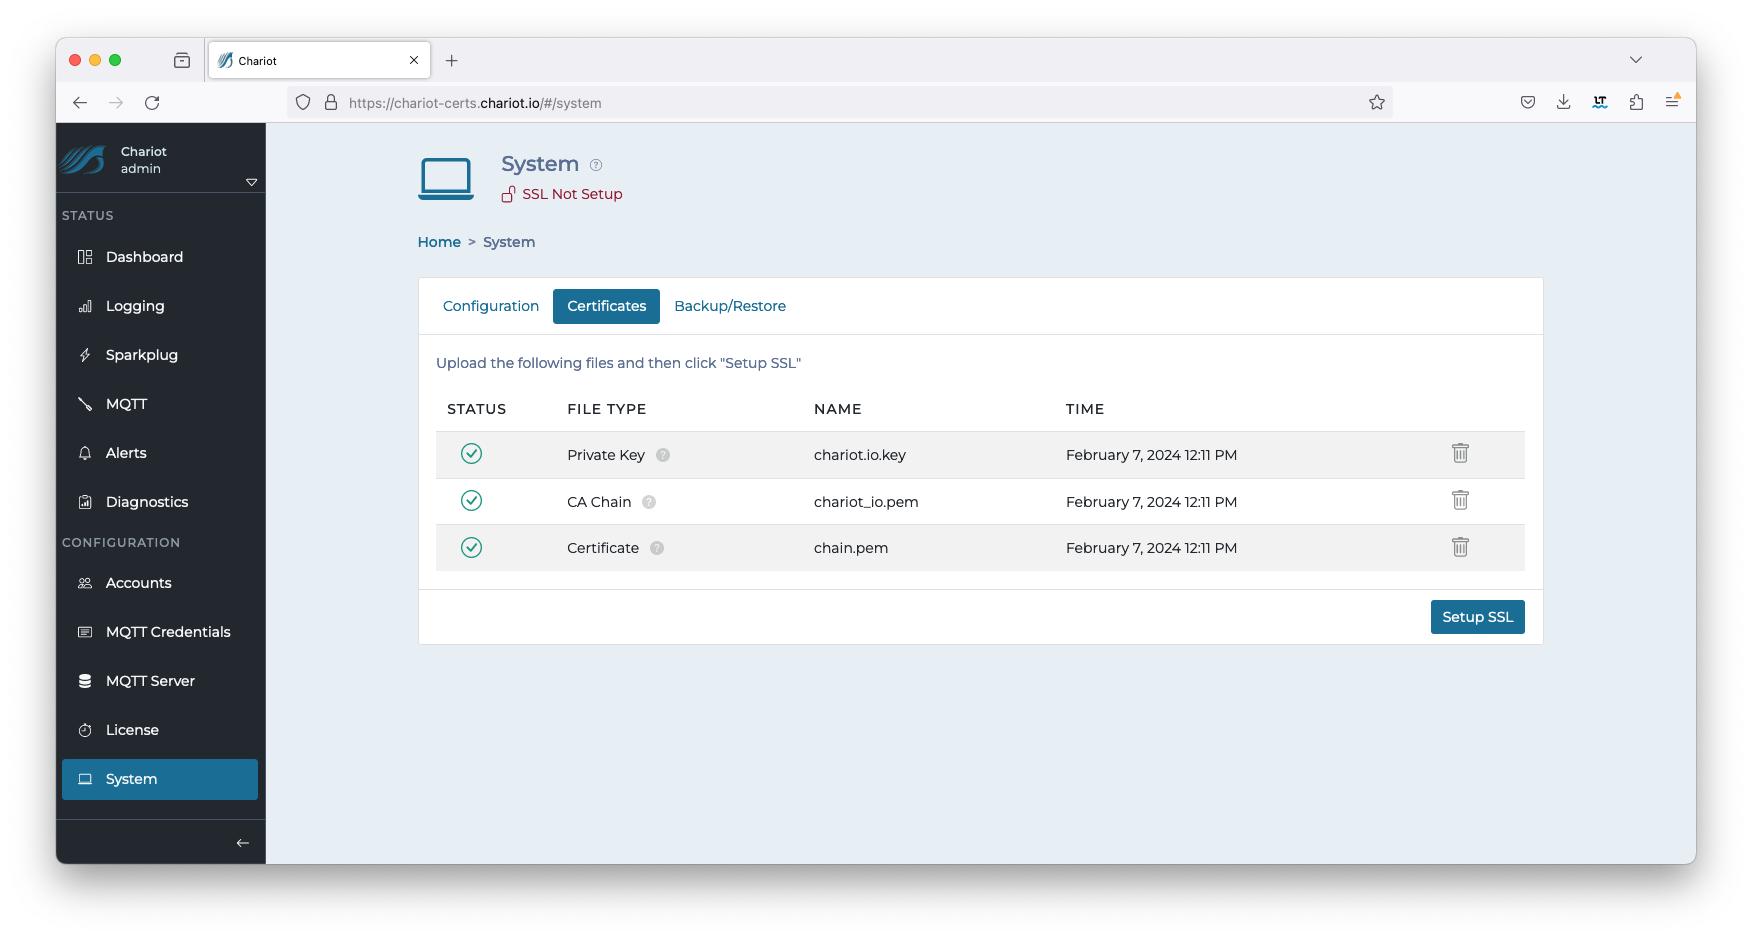Open the browser extensions menu

1636,102
